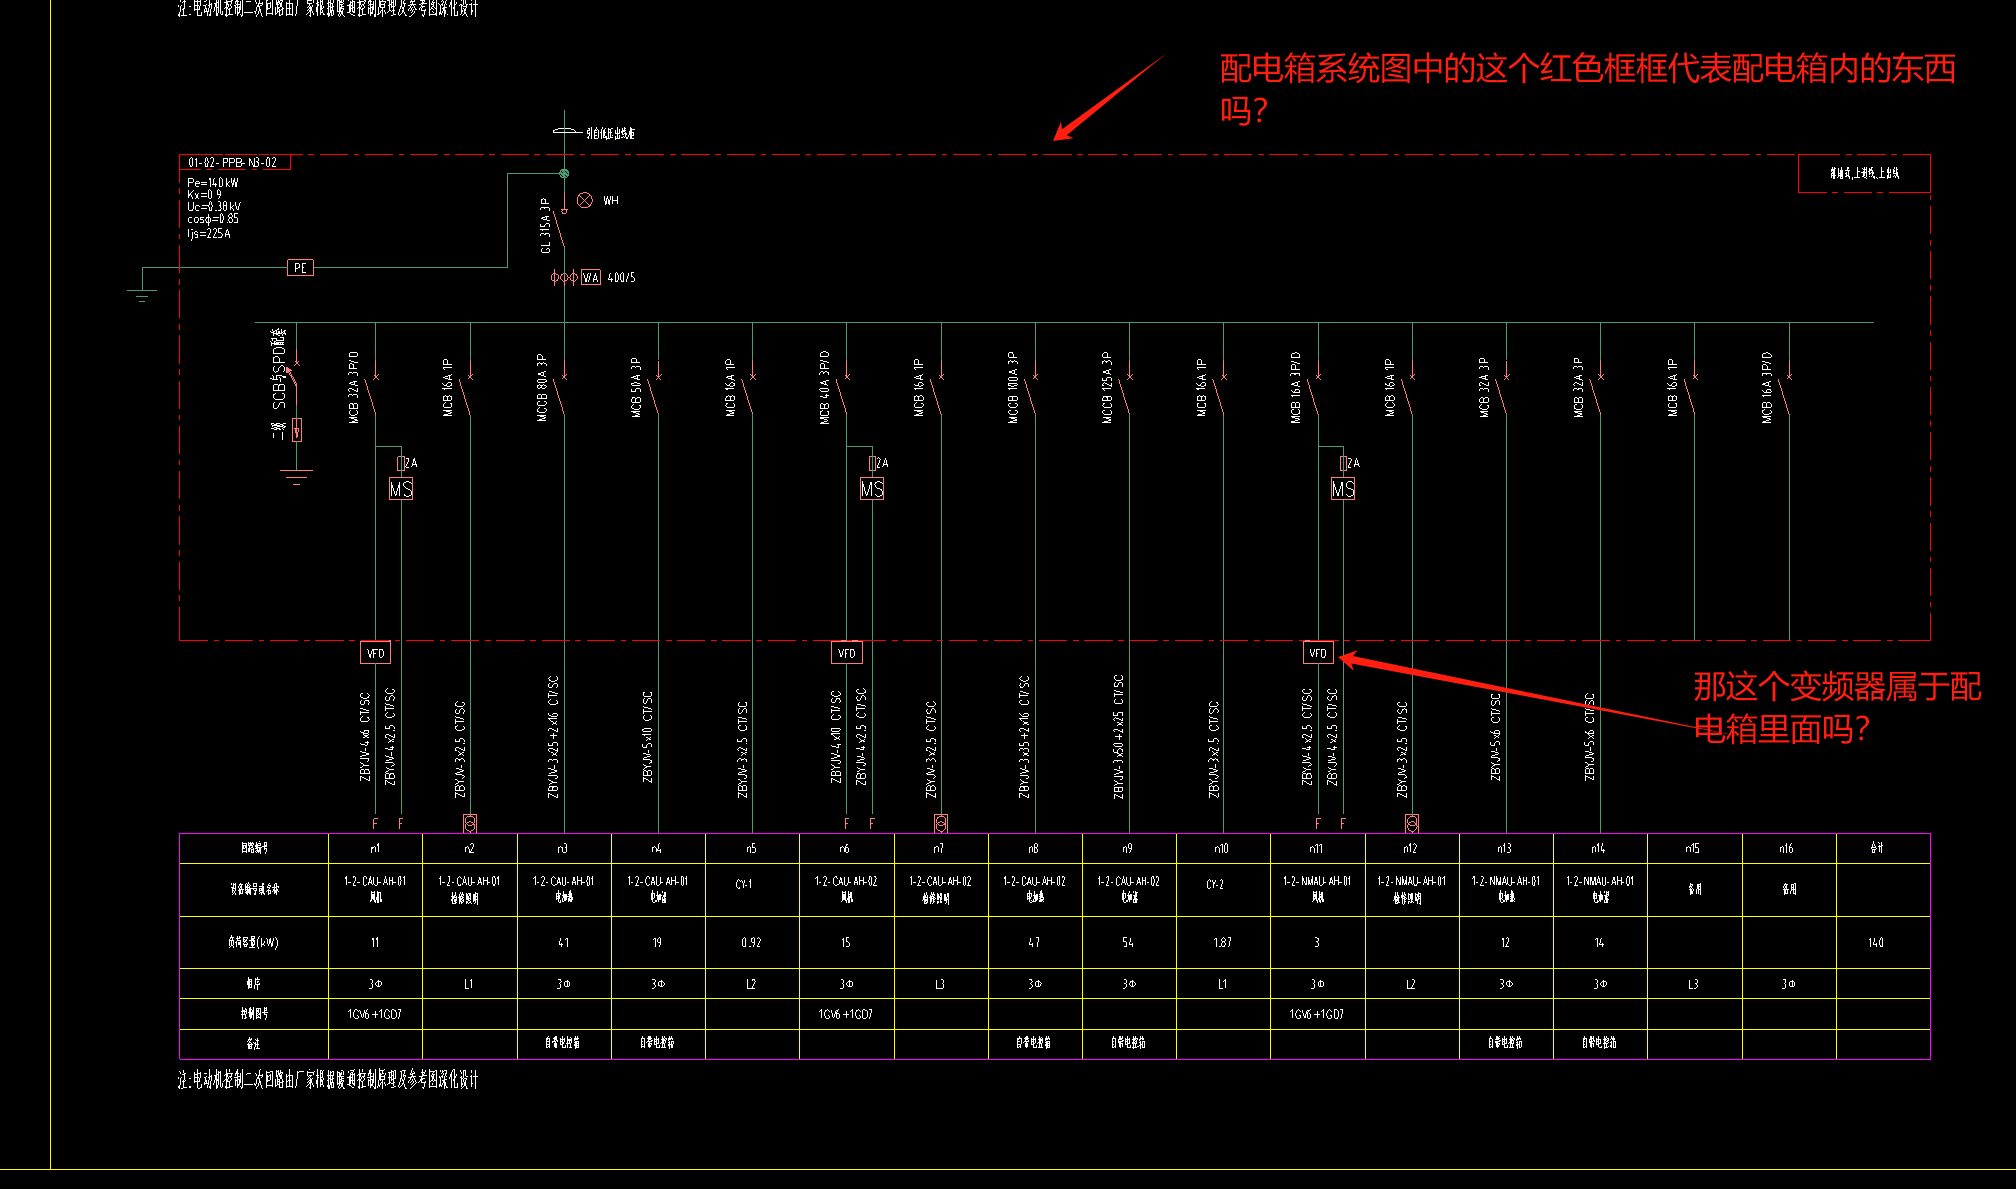2016x1189 pixels.
Task: Select the 2A fuse symbol on circuit n1
Action: [401, 463]
